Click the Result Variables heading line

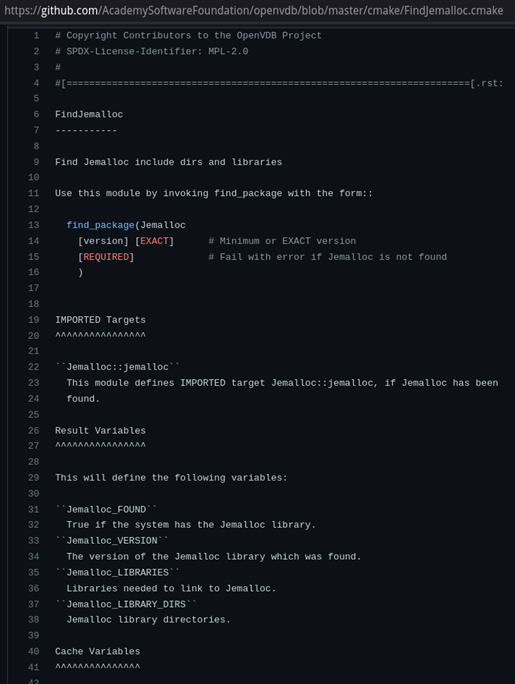pos(100,431)
